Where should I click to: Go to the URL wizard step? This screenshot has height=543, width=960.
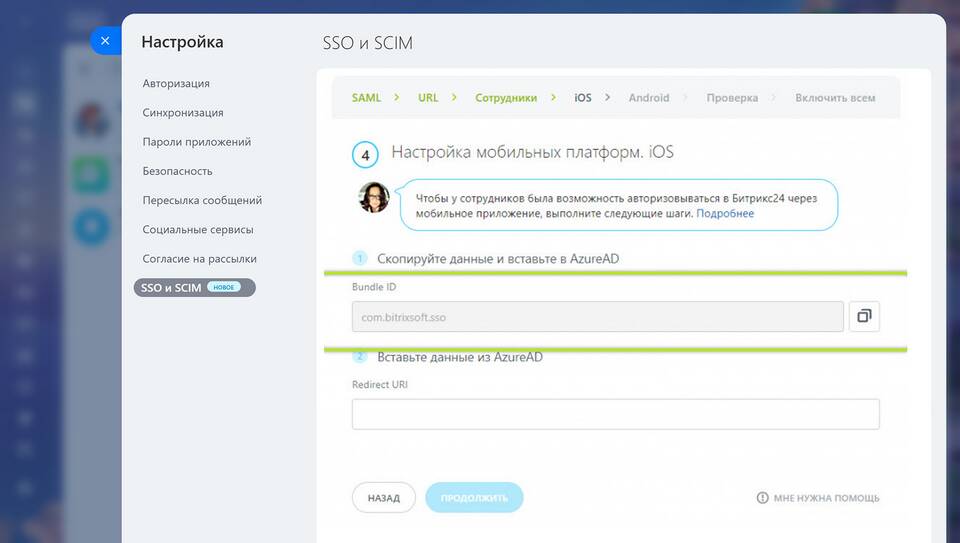point(428,97)
